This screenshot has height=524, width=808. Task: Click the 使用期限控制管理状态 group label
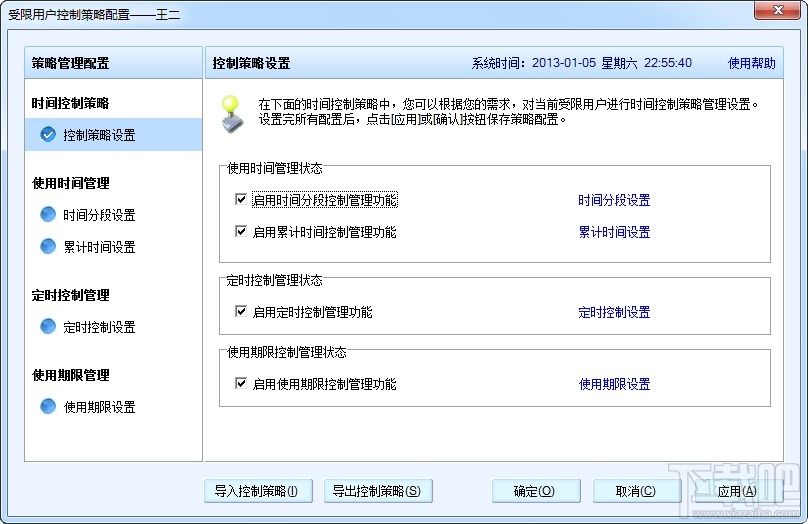coord(287,352)
